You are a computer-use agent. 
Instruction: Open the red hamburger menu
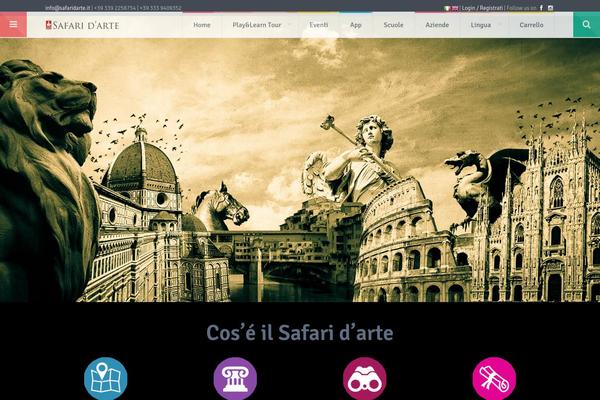13,24
